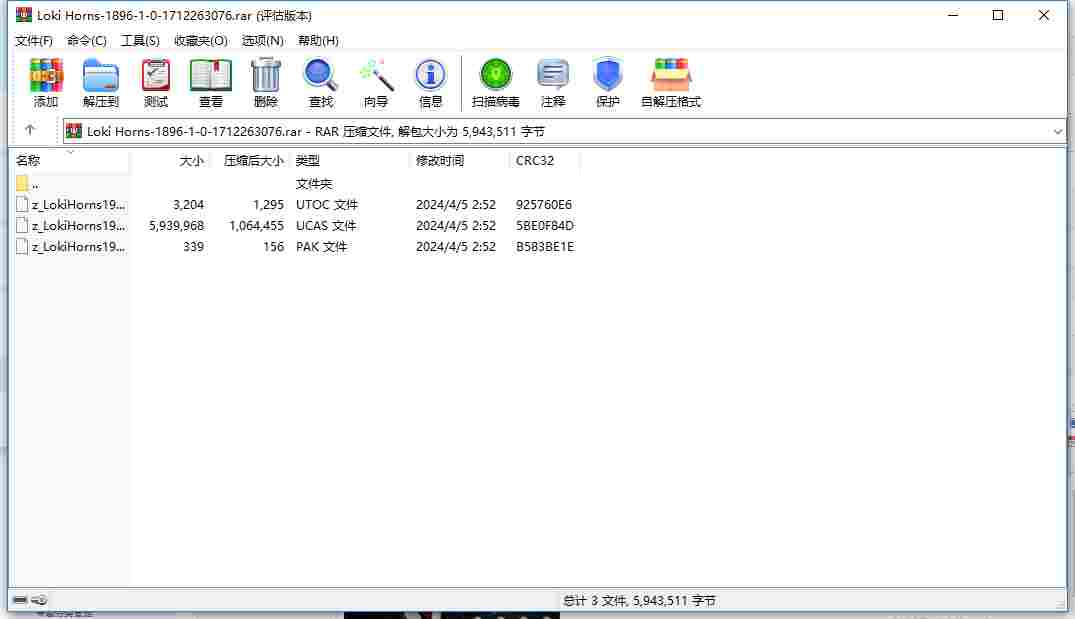1075x619 pixels.
Task: Click packed size value 1,064,455
Action: tap(256, 226)
